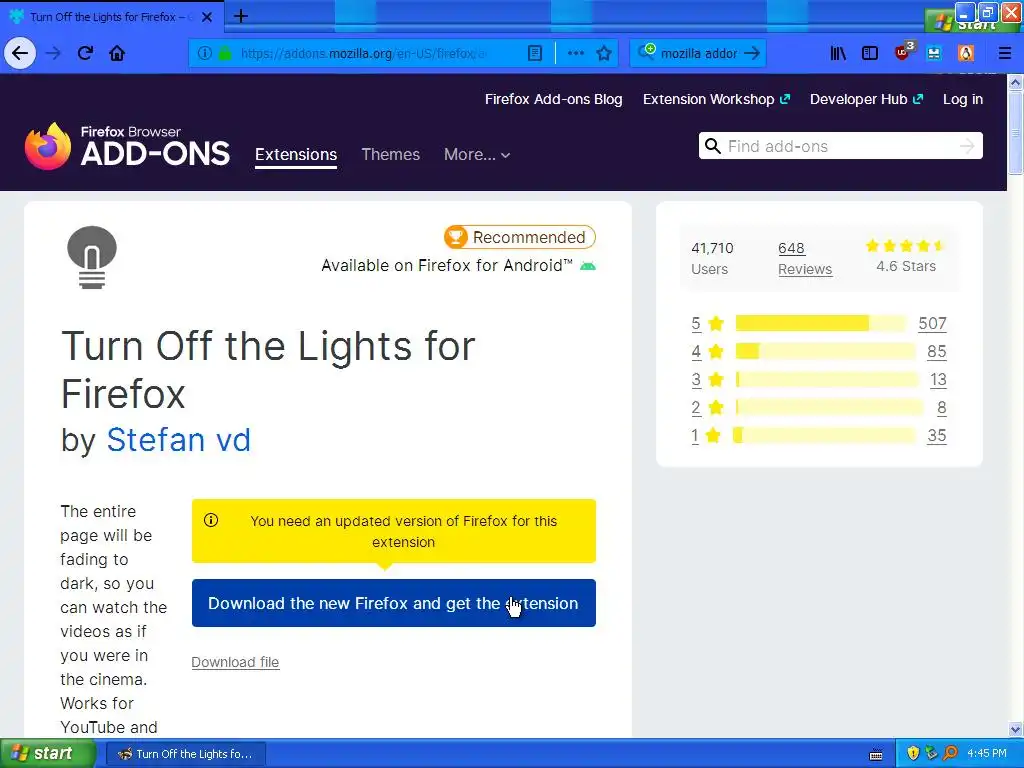Click the Safely Remove Hardware tray icon
The image size is (1024, 768).
coord(931,753)
